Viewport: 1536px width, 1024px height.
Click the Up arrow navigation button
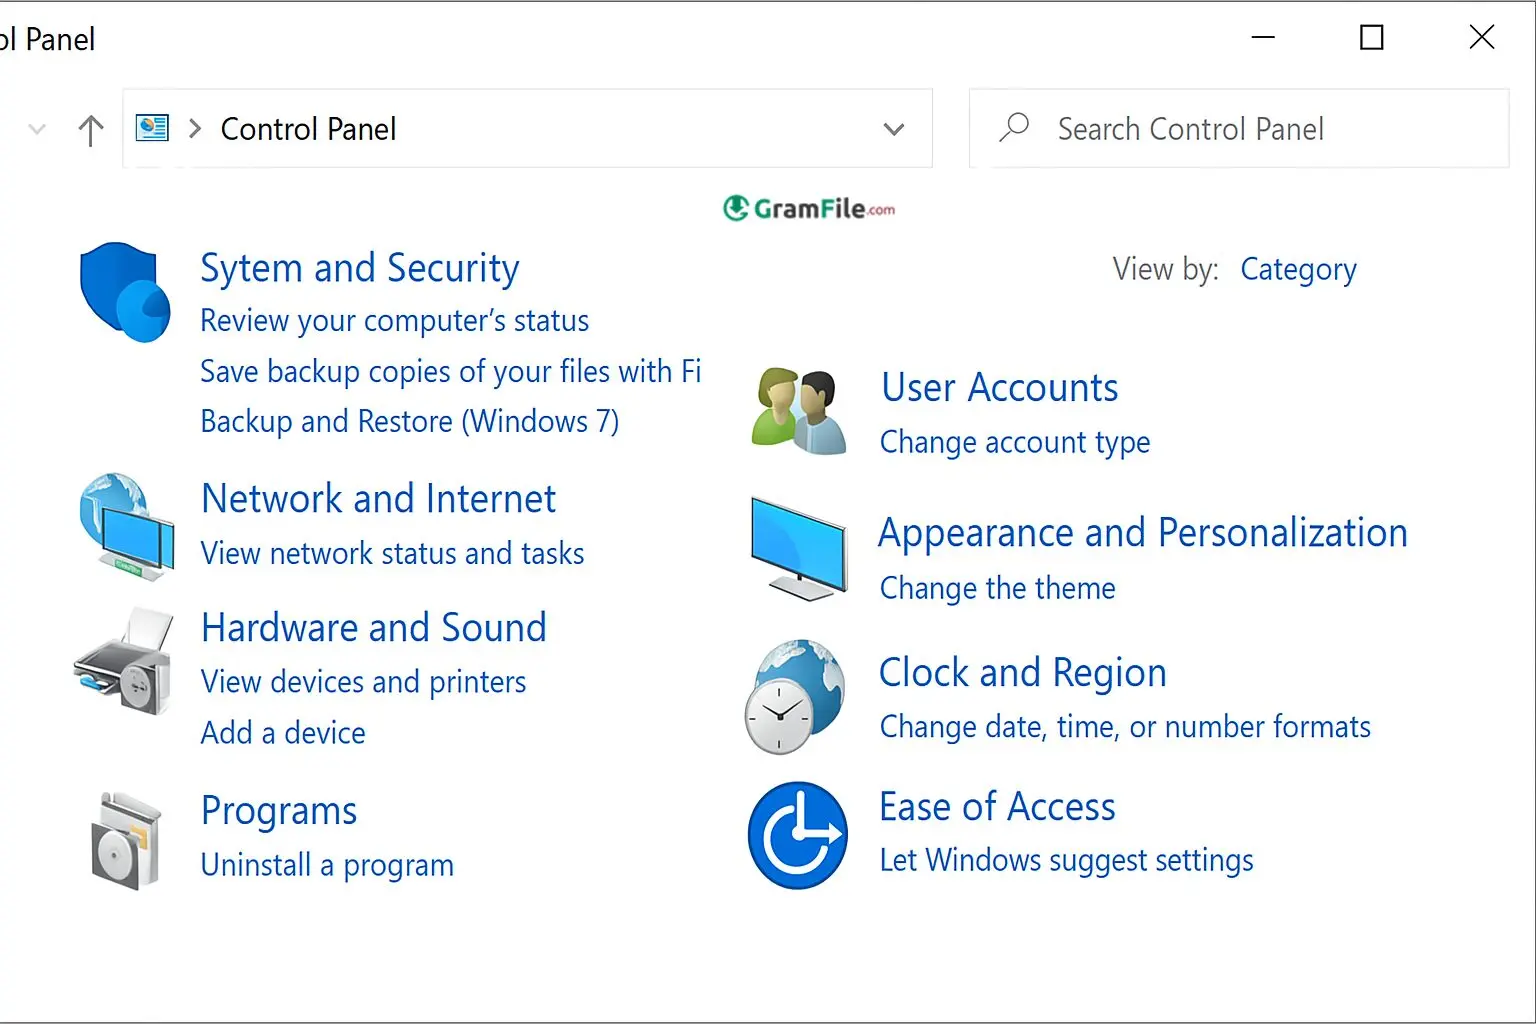pos(91,130)
